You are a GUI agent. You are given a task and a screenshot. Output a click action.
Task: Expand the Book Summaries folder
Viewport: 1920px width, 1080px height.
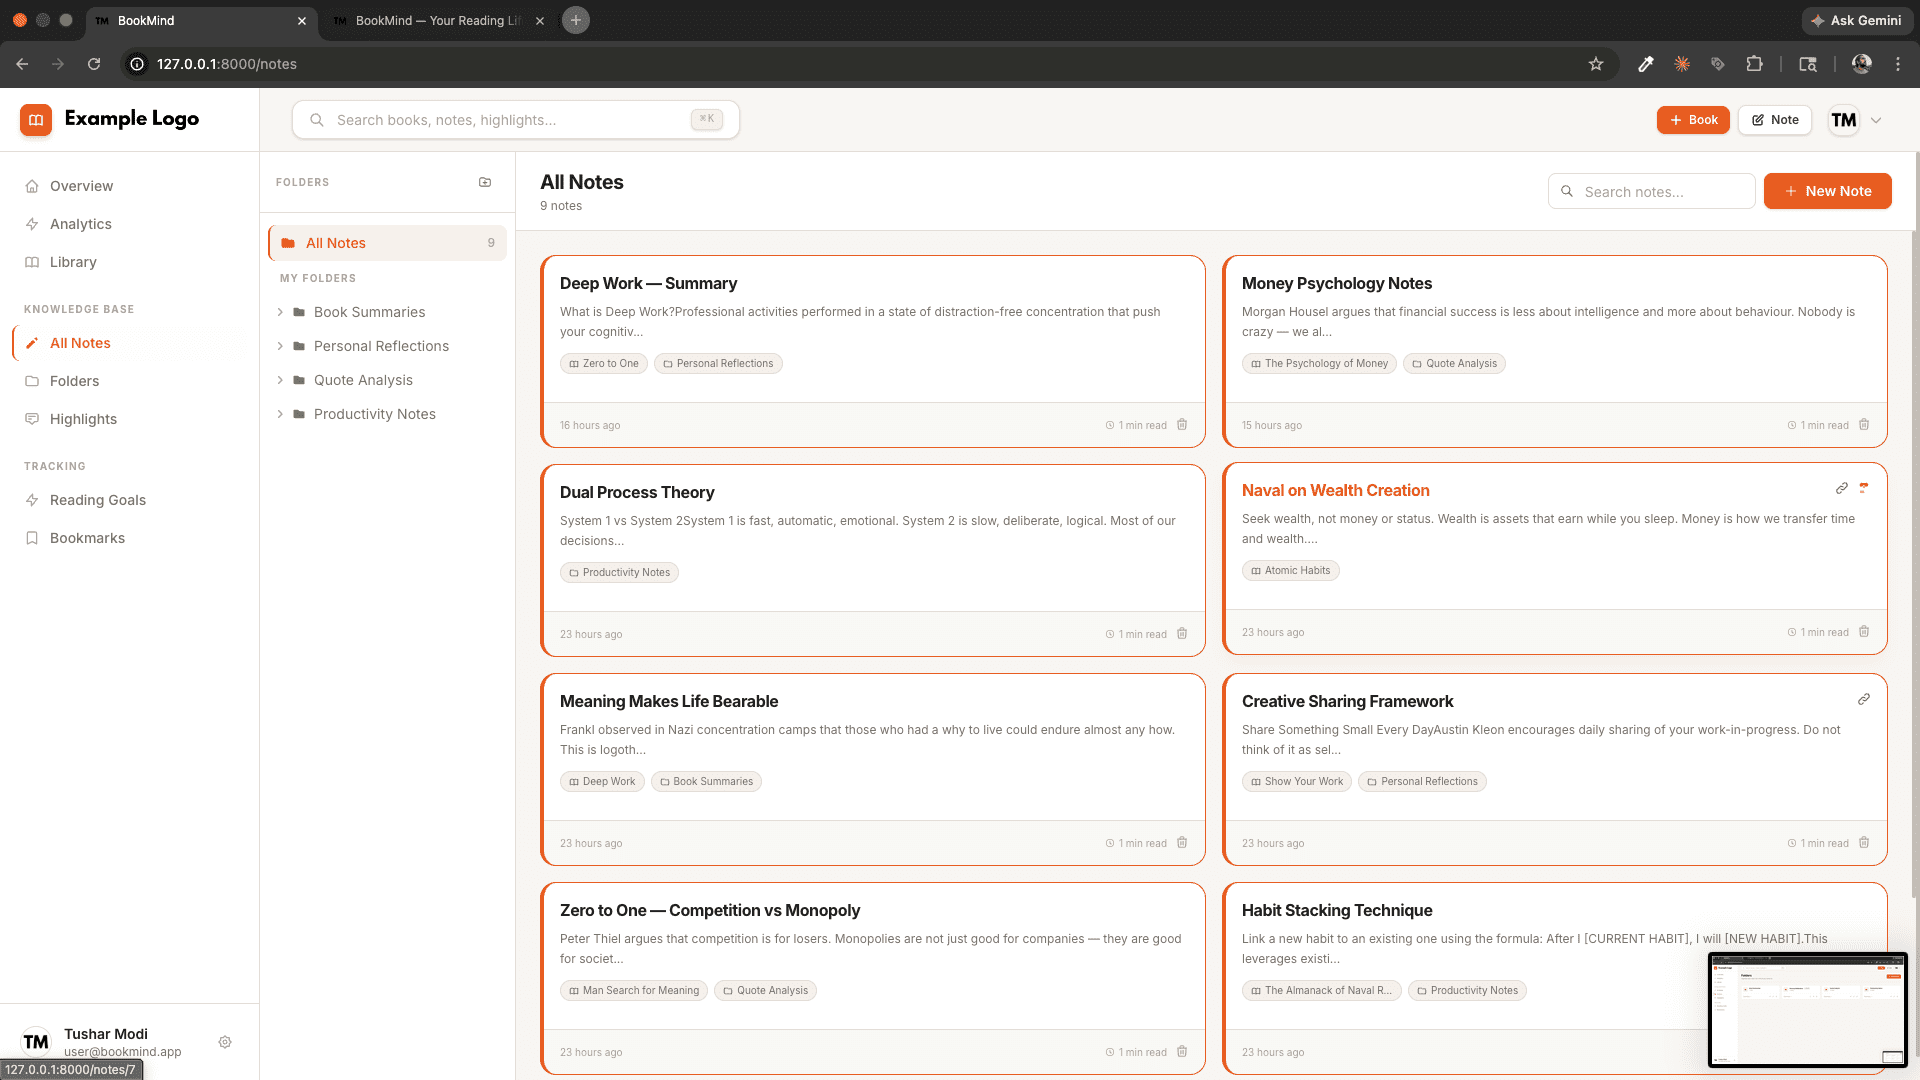tap(280, 312)
